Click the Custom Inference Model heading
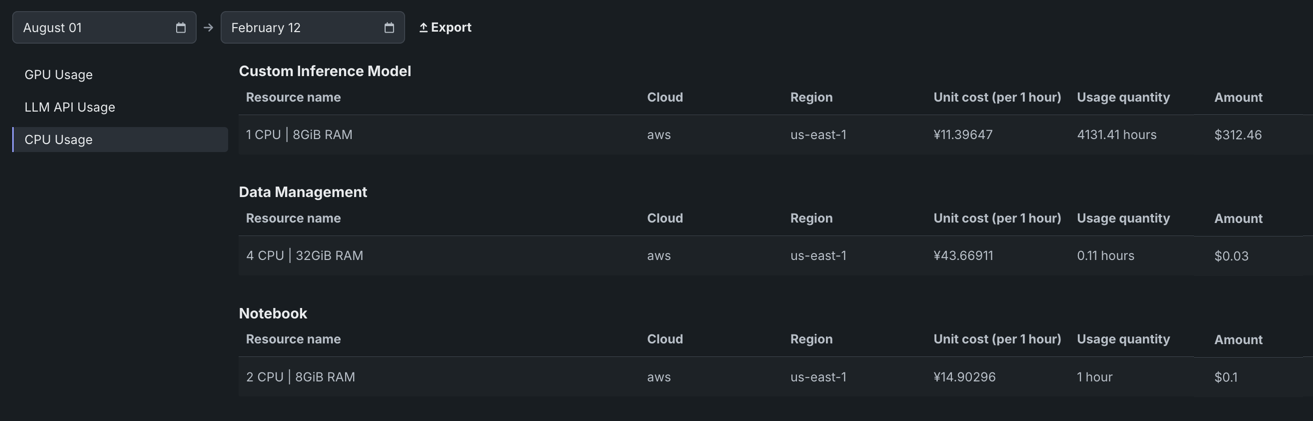The height and width of the screenshot is (421, 1313). (x=325, y=71)
